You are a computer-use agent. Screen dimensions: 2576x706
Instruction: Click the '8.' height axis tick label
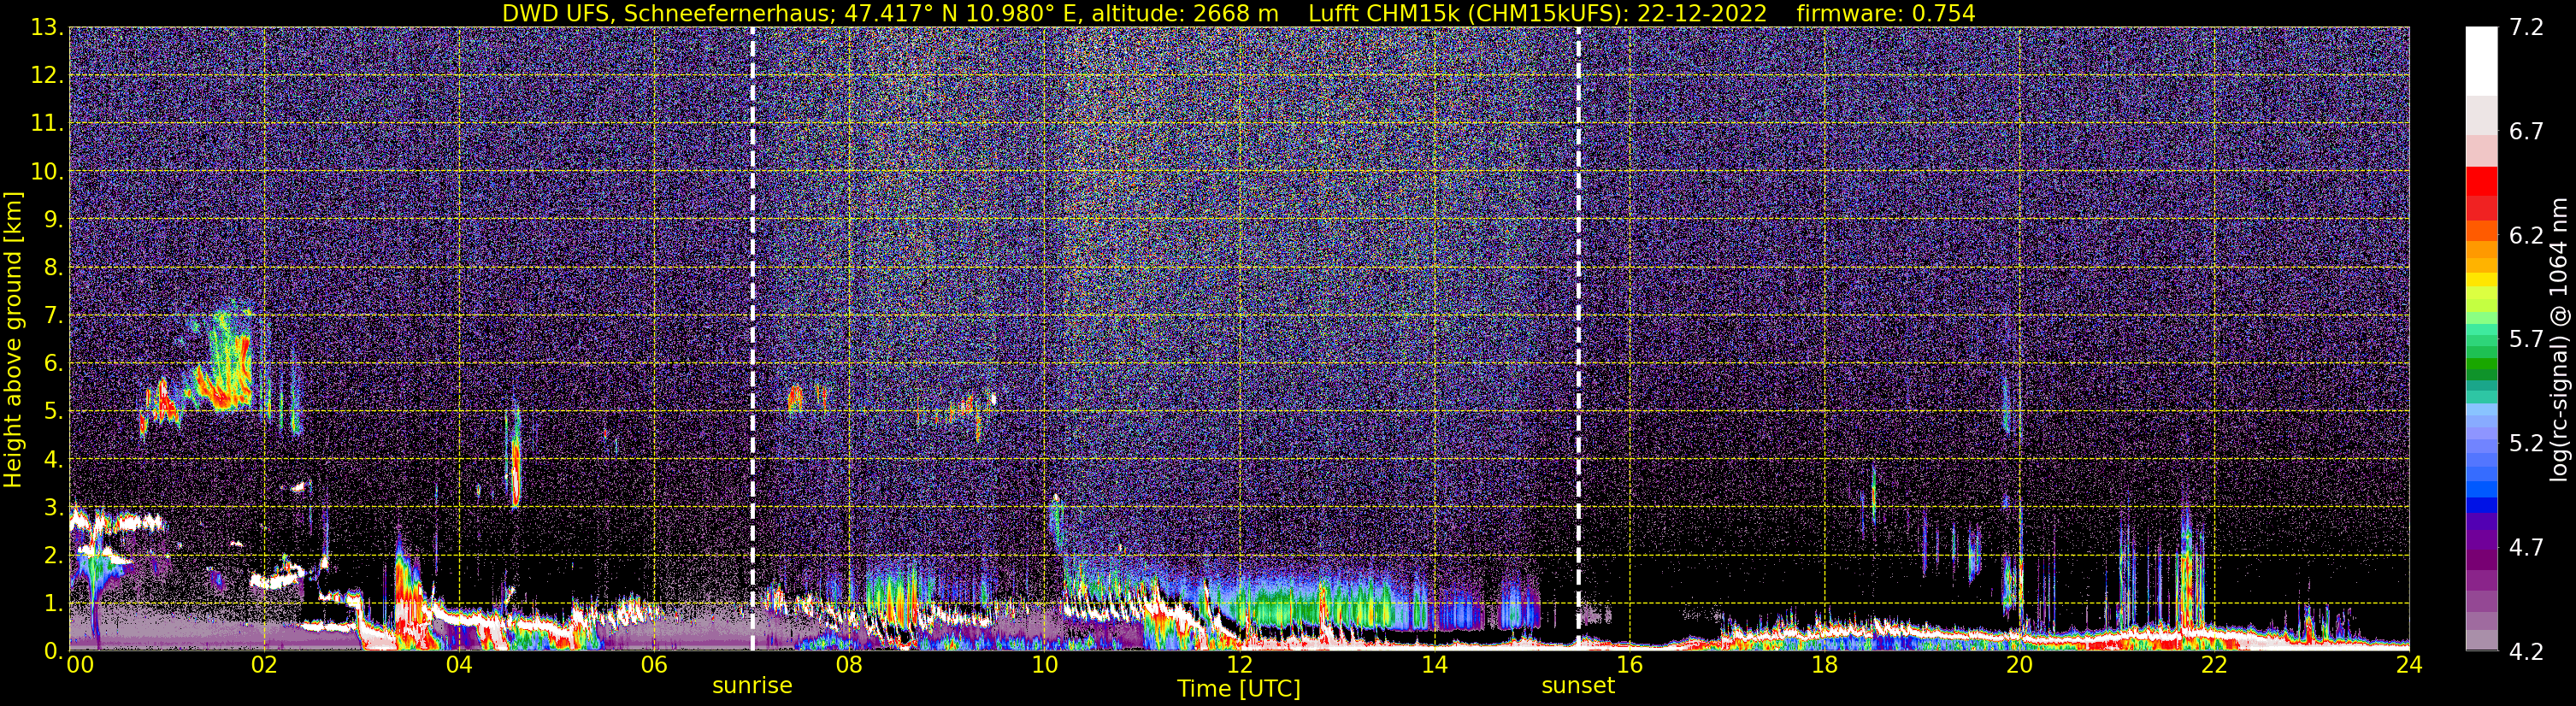click(53, 268)
